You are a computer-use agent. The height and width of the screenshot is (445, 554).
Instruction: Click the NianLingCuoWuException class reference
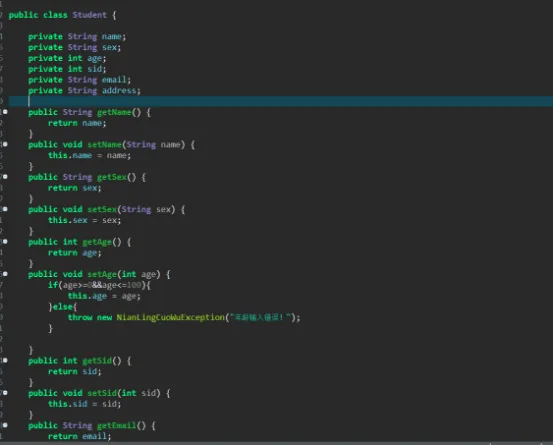click(170, 317)
